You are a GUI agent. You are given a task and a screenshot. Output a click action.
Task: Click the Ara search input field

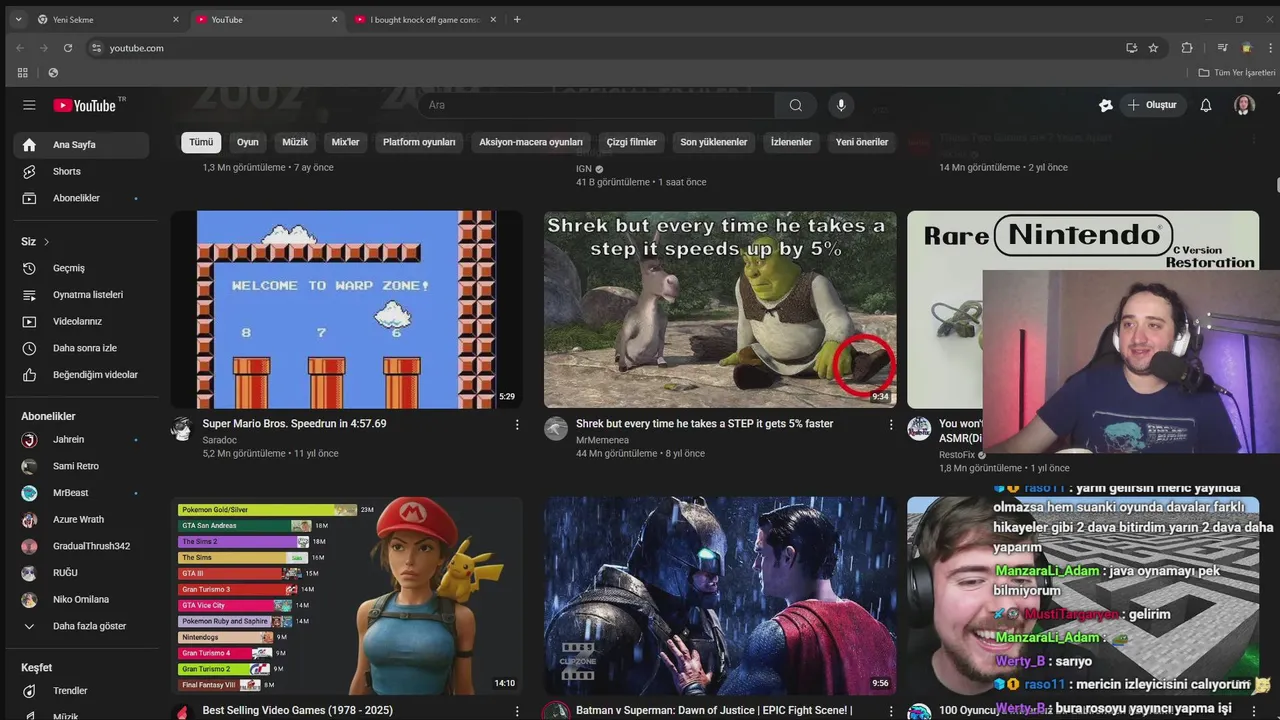point(595,105)
